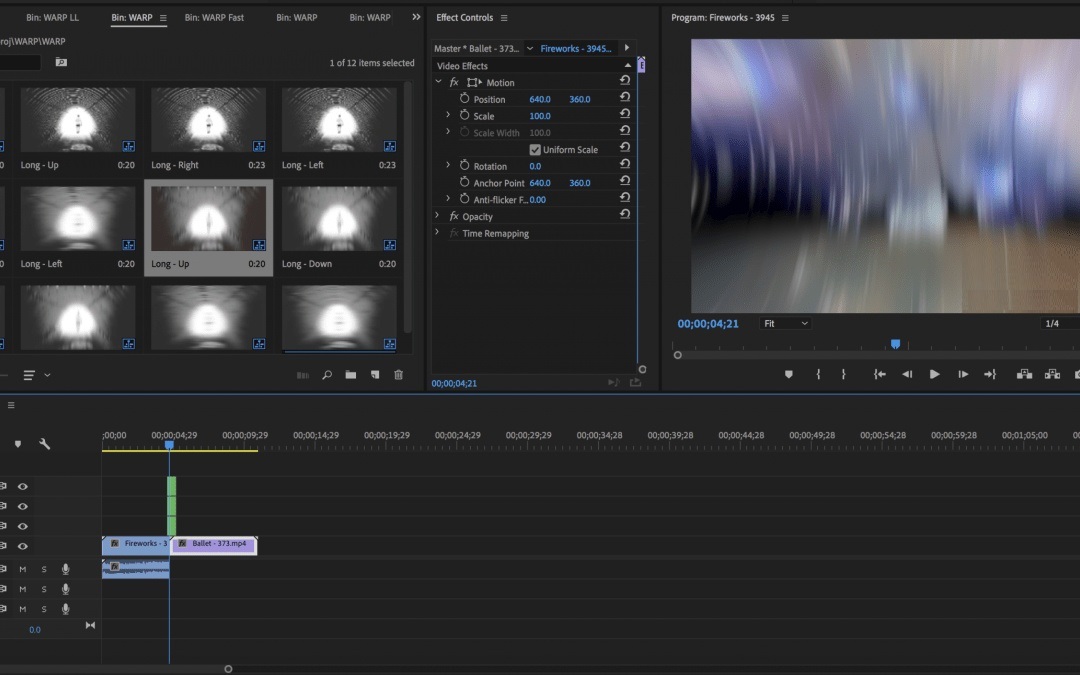
Task: Collapse the Motion effect group
Action: (438, 81)
